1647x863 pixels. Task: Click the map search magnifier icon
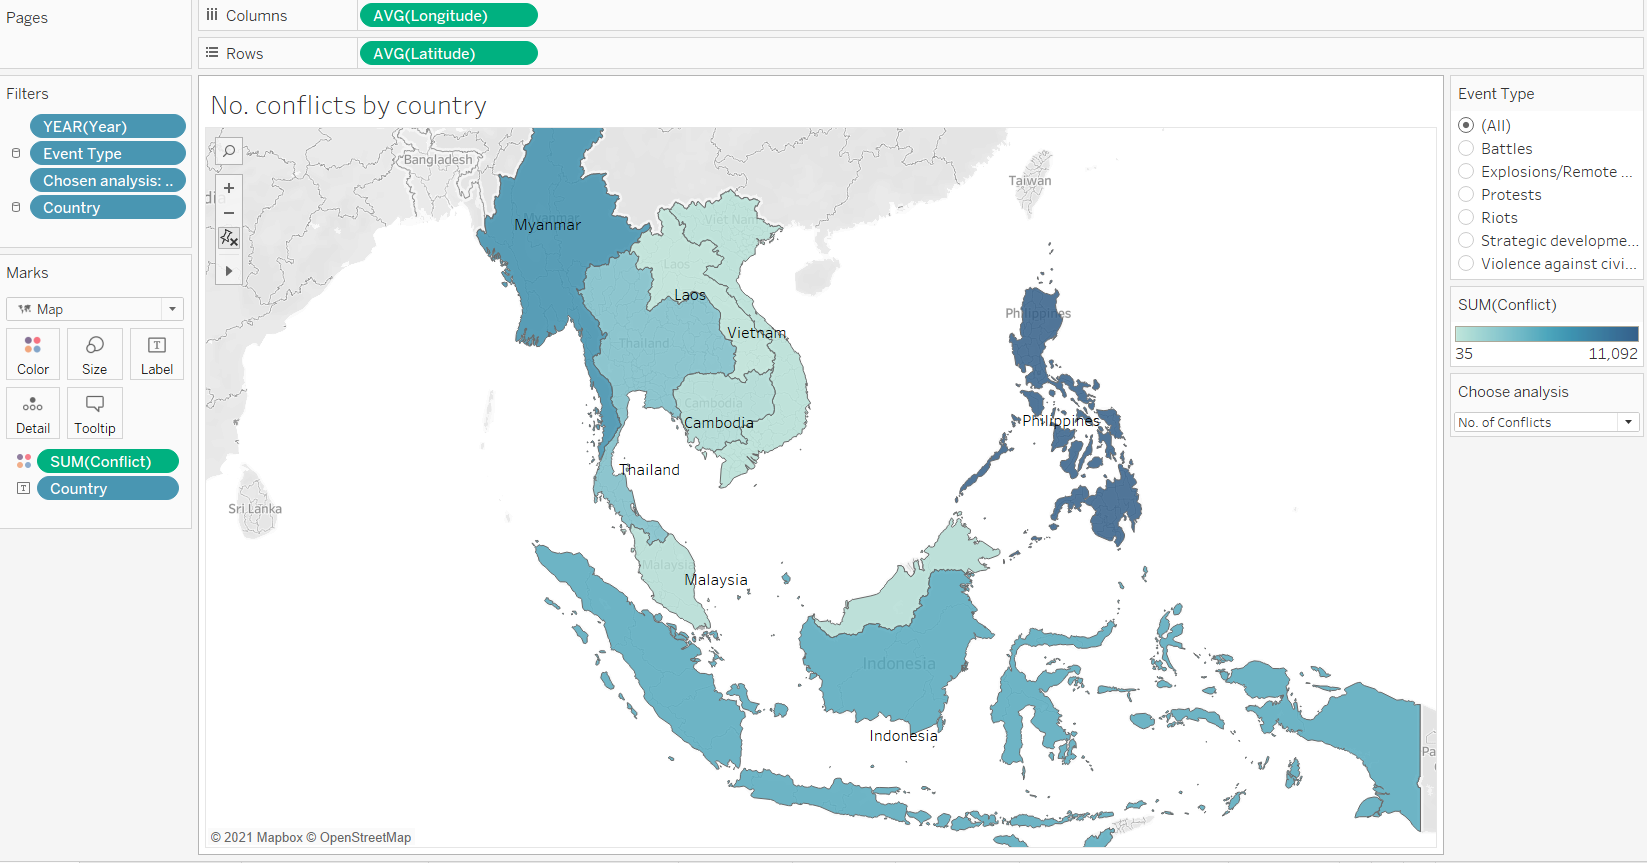(229, 151)
